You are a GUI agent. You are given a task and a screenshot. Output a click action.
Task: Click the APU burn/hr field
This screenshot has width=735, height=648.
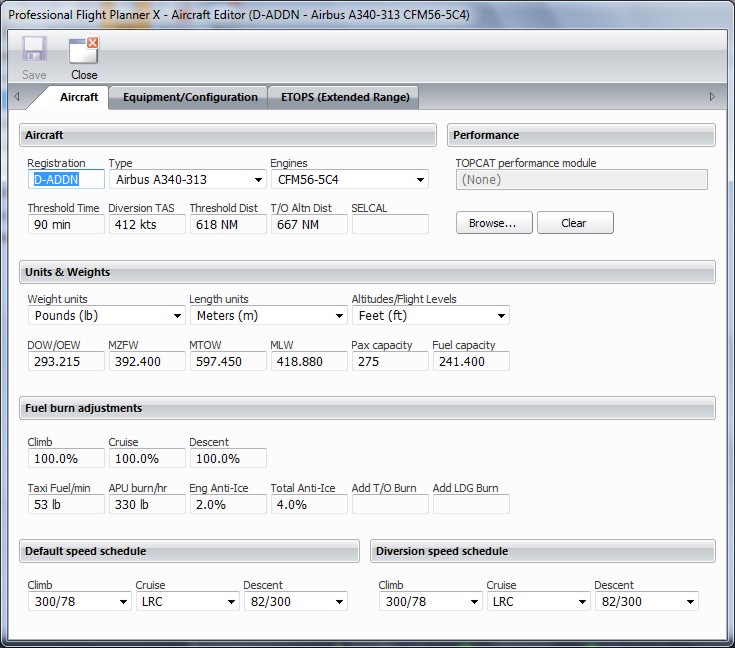click(x=147, y=505)
